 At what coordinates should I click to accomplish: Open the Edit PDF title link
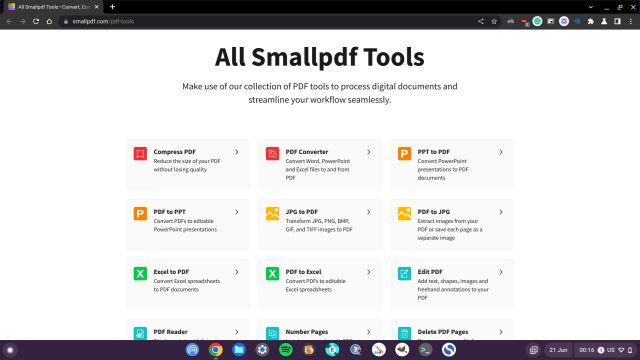430,272
